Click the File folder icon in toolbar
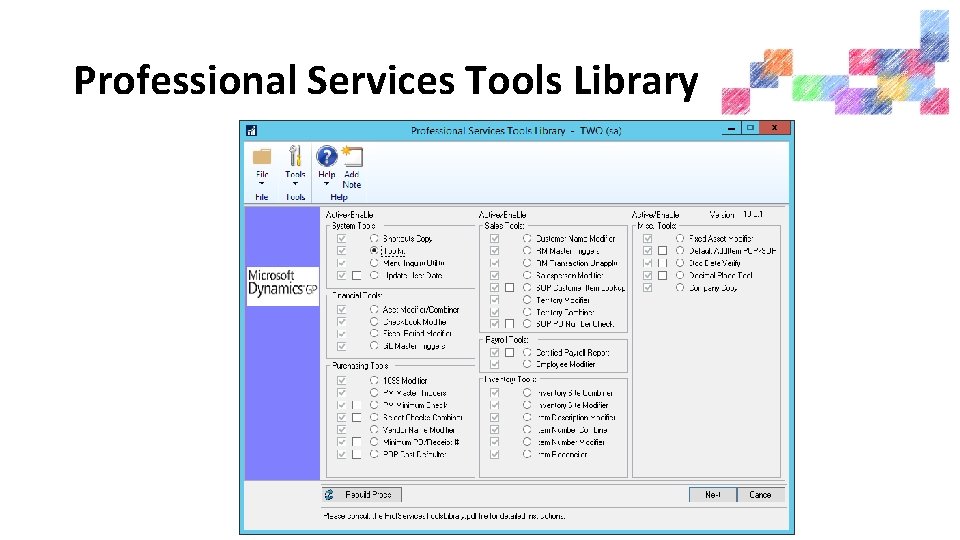The width and height of the screenshot is (960, 540). (x=262, y=157)
